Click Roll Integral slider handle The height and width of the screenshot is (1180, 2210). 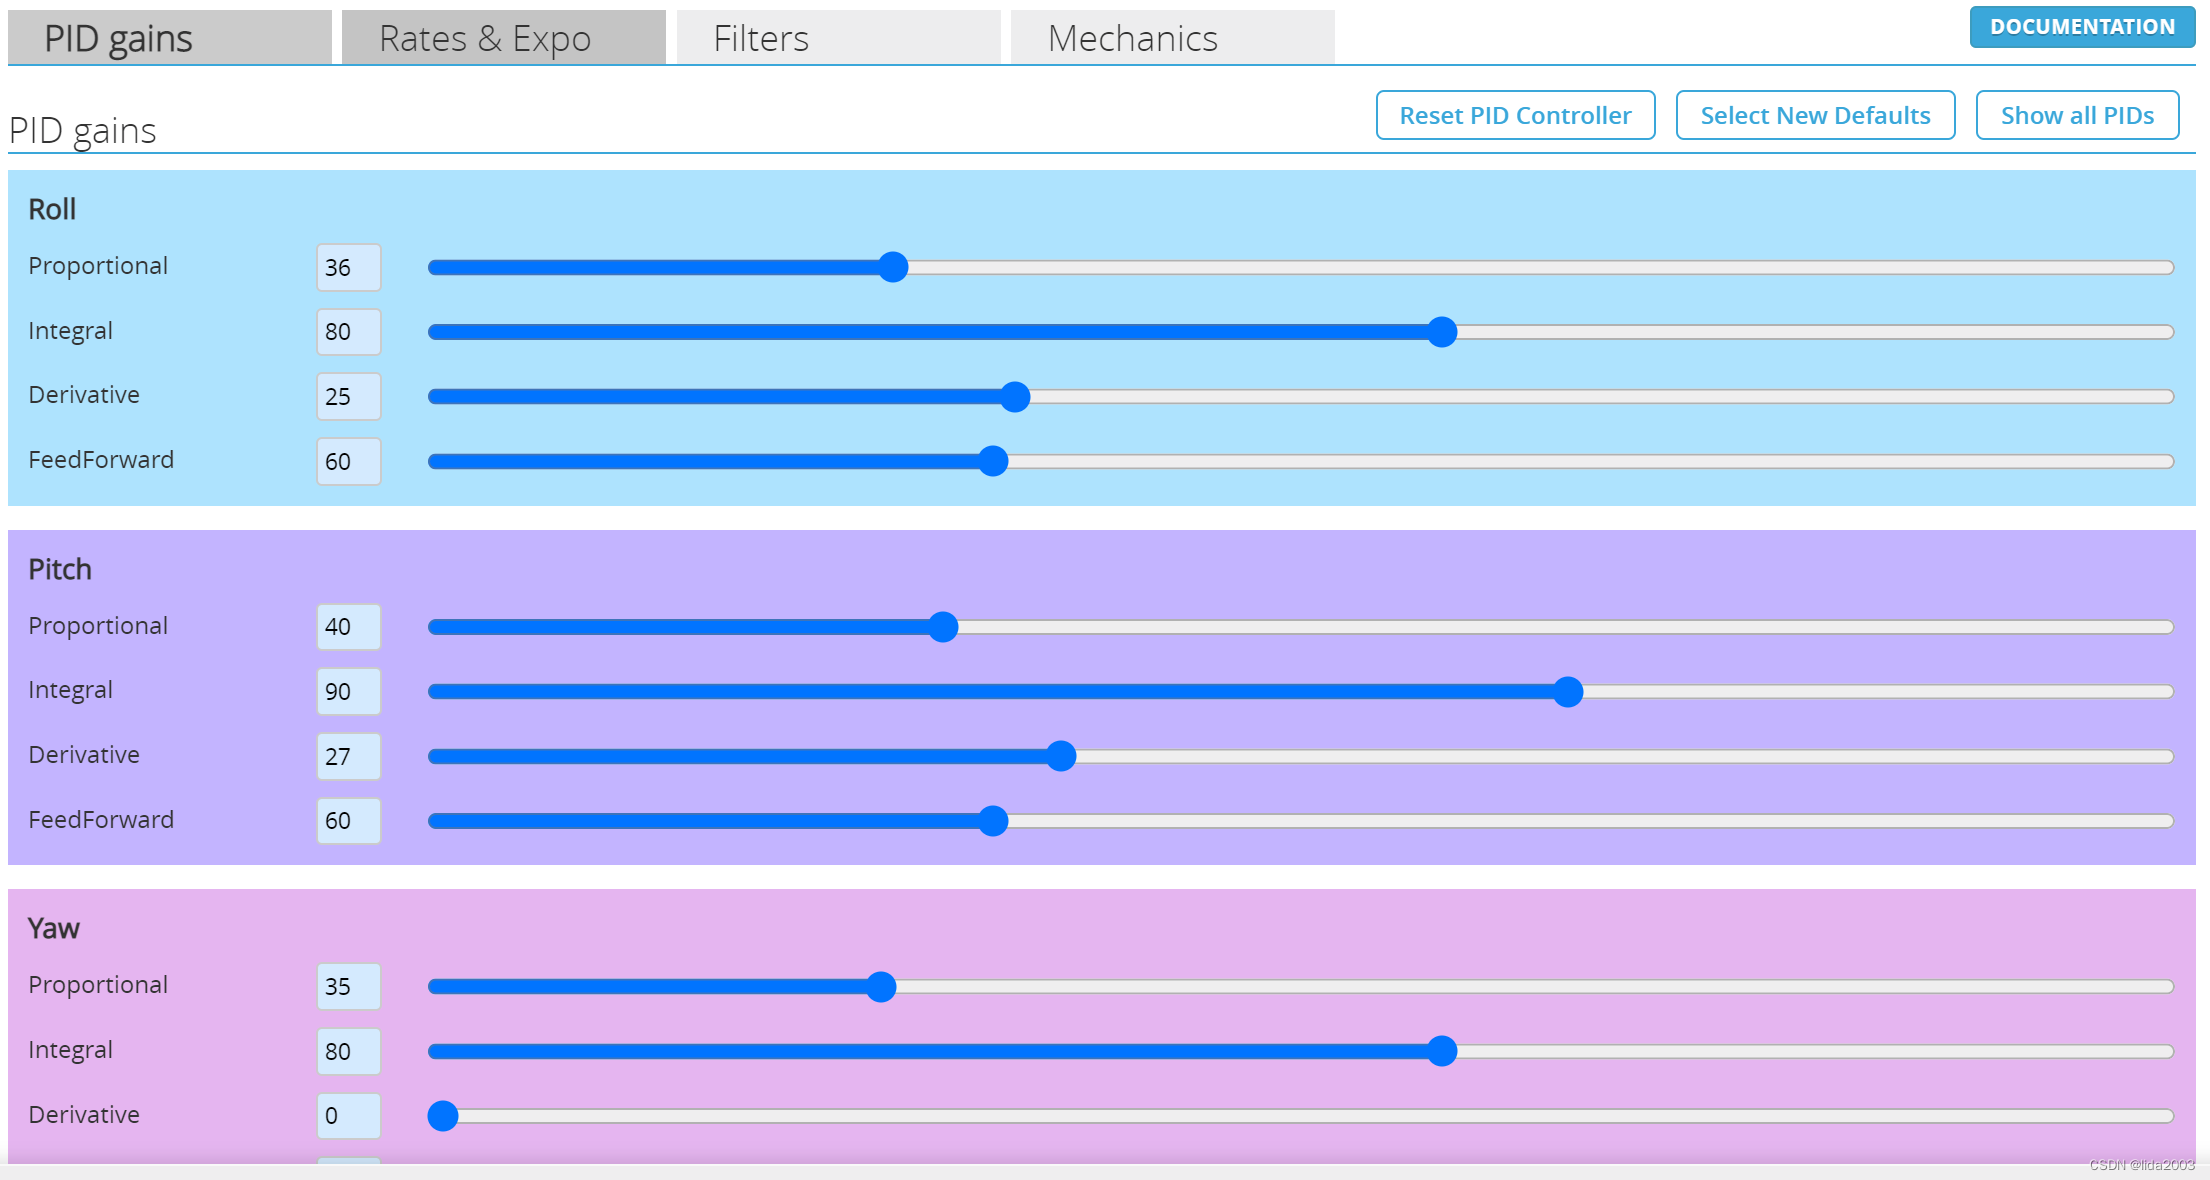[1441, 332]
